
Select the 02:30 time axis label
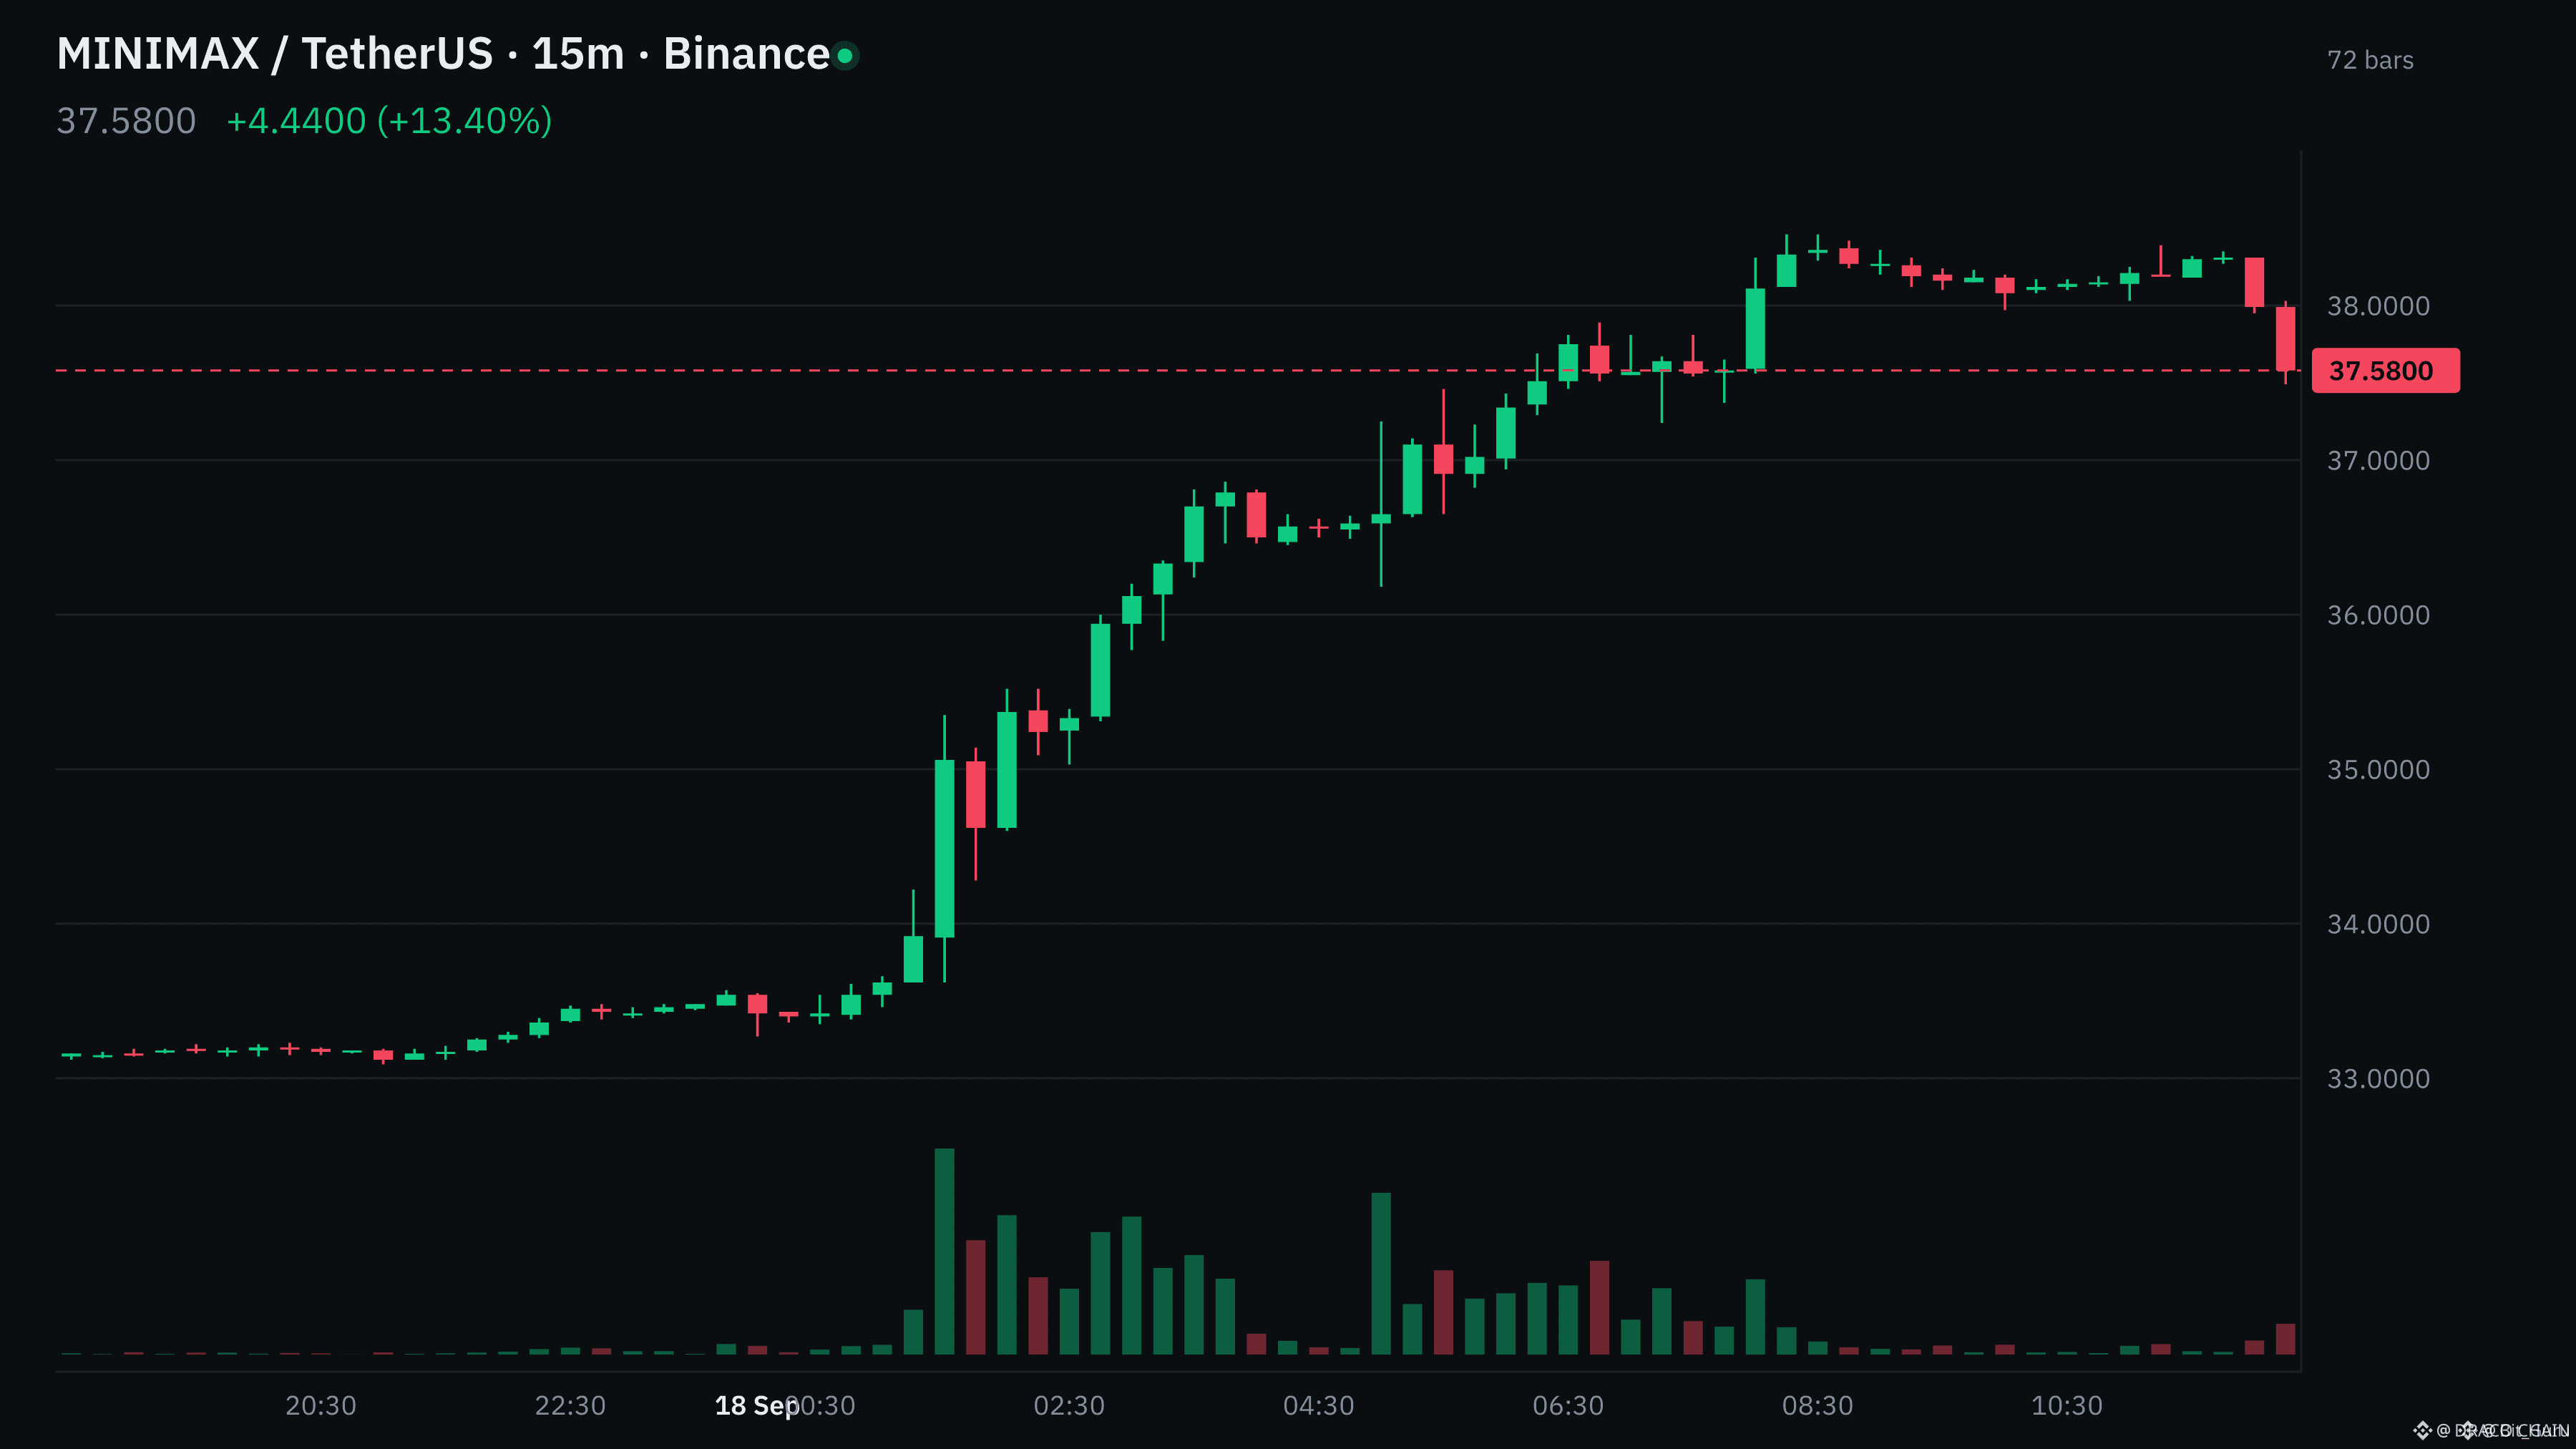[1069, 1406]
